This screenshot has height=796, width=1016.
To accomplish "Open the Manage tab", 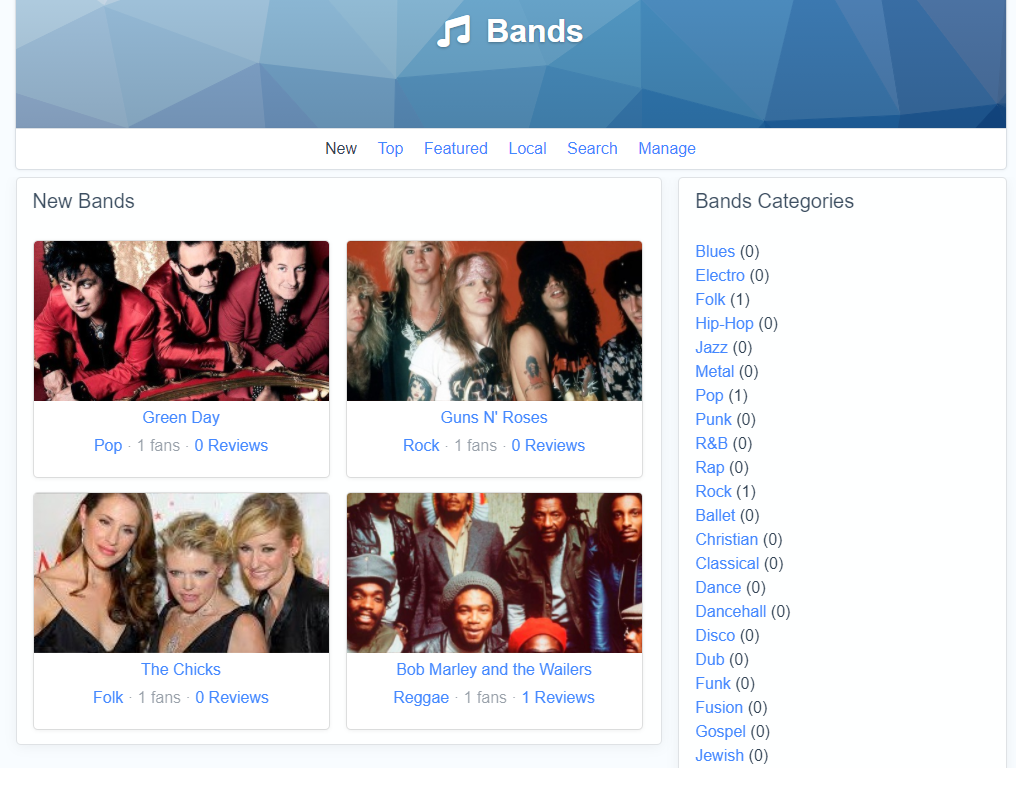I will pyautogui.click(x=667, y=148).
